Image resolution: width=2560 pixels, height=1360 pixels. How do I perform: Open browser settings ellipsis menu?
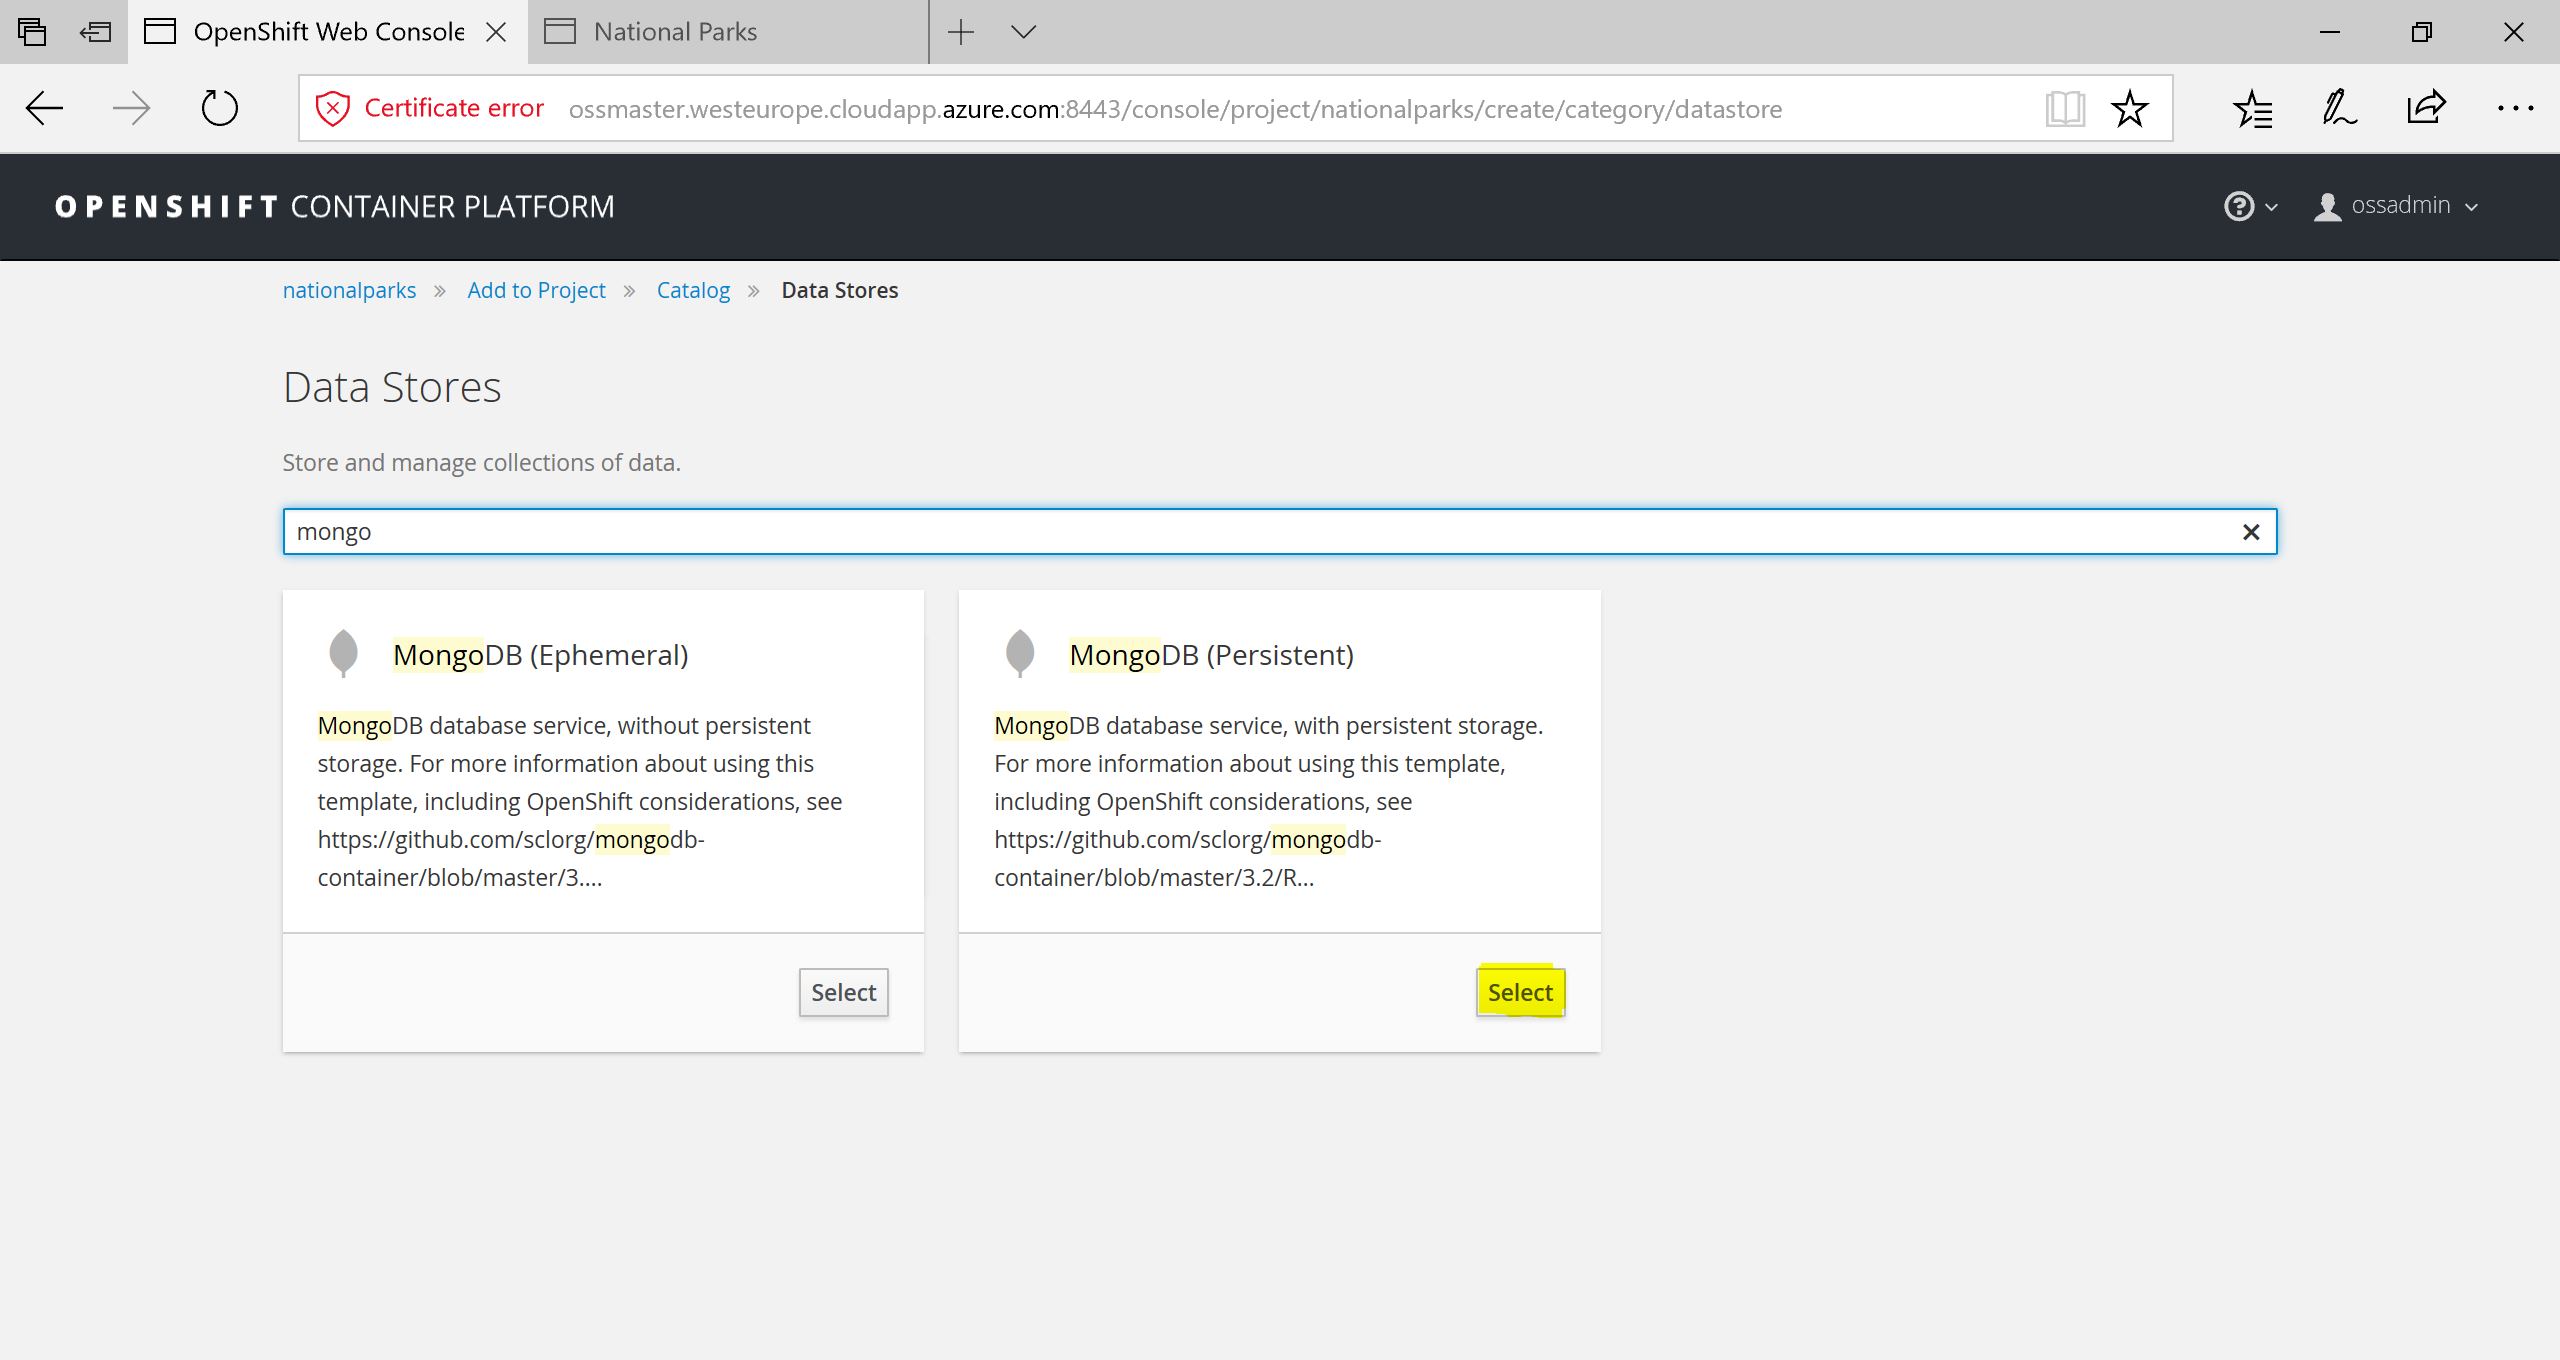(x=2514, y=108)
